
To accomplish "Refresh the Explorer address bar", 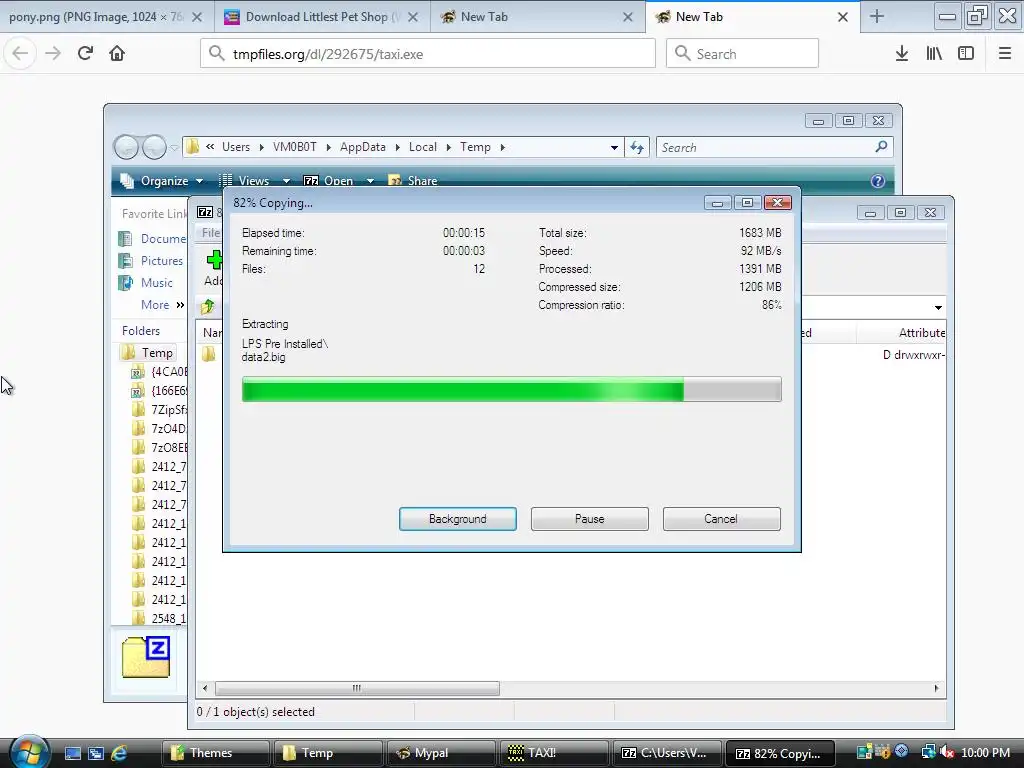I will pyautogui.click(x=637, y=148).
